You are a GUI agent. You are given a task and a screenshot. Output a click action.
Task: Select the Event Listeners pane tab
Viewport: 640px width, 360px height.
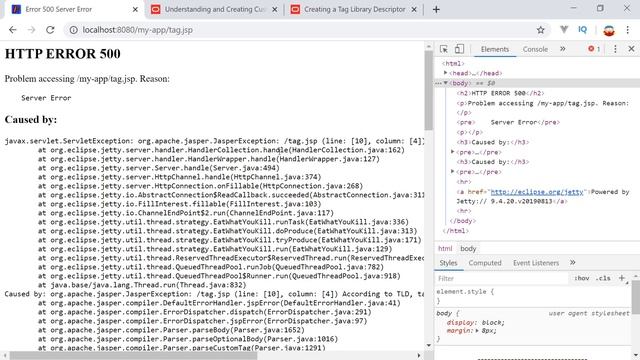(x=536, y=263)
